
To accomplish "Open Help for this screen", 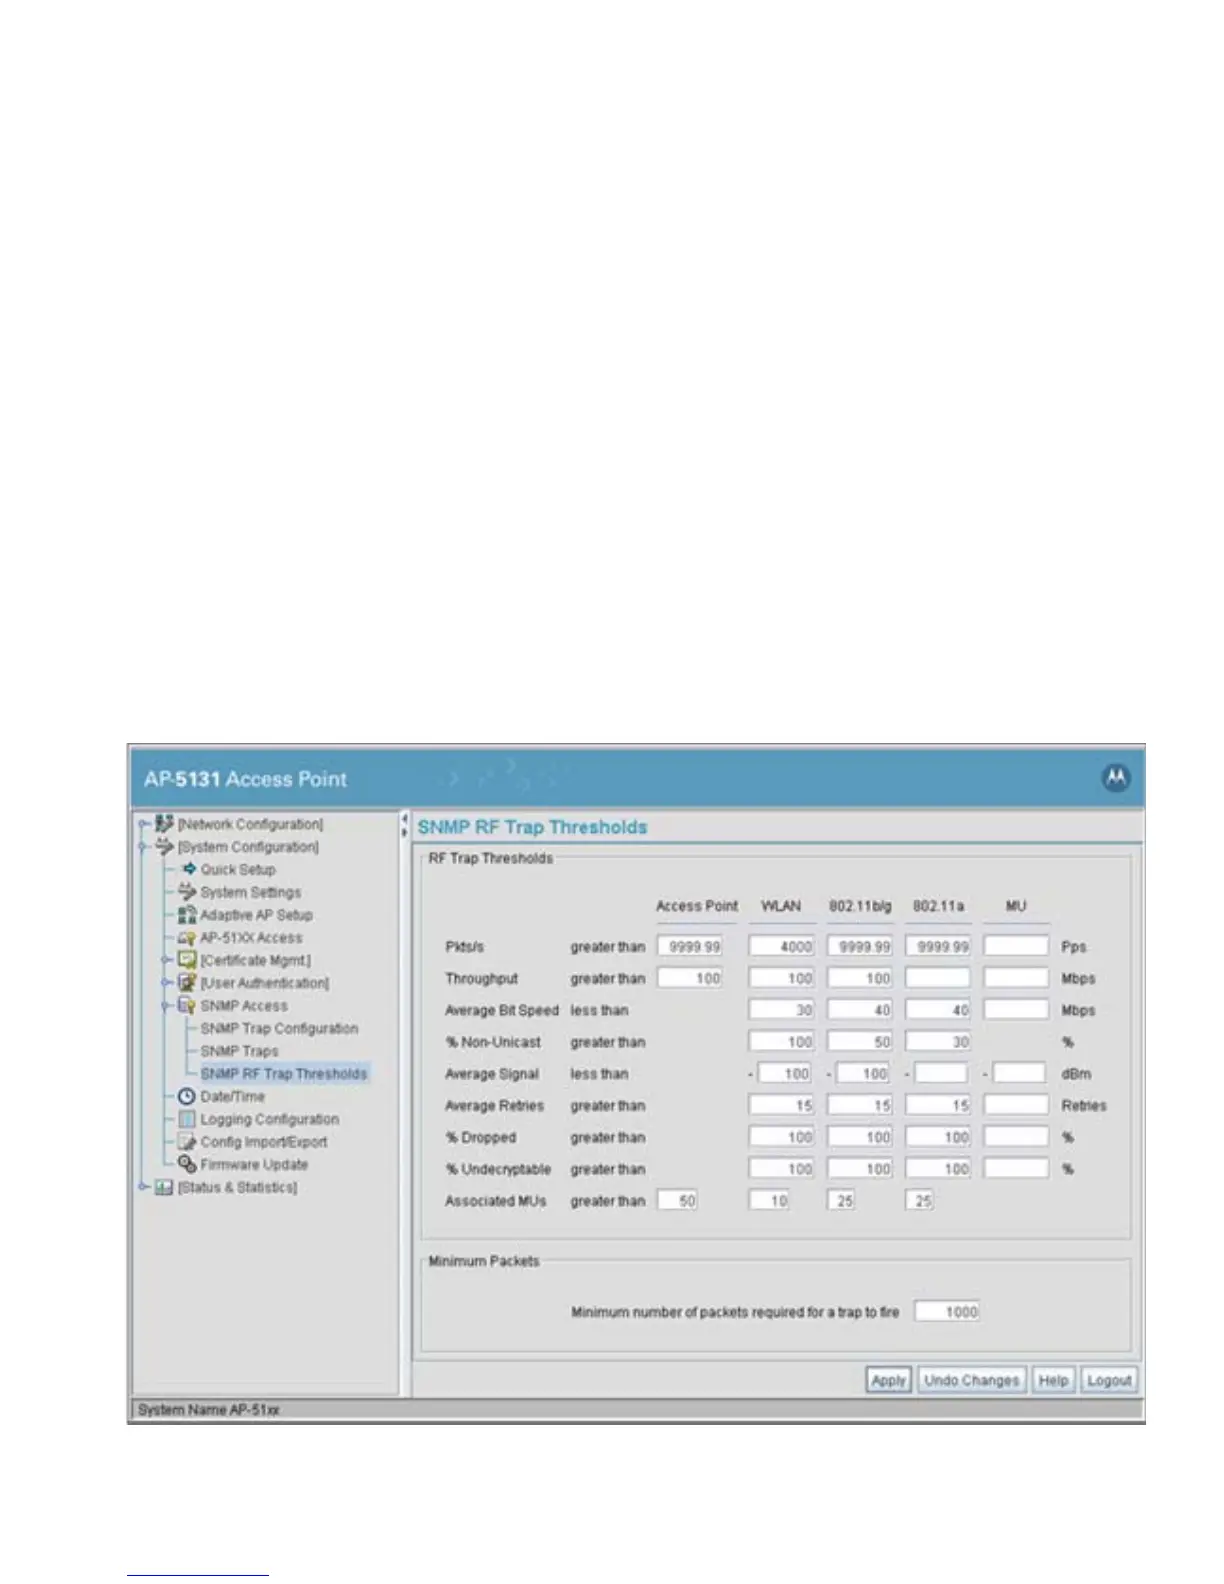I will tap(1053, 1380).
